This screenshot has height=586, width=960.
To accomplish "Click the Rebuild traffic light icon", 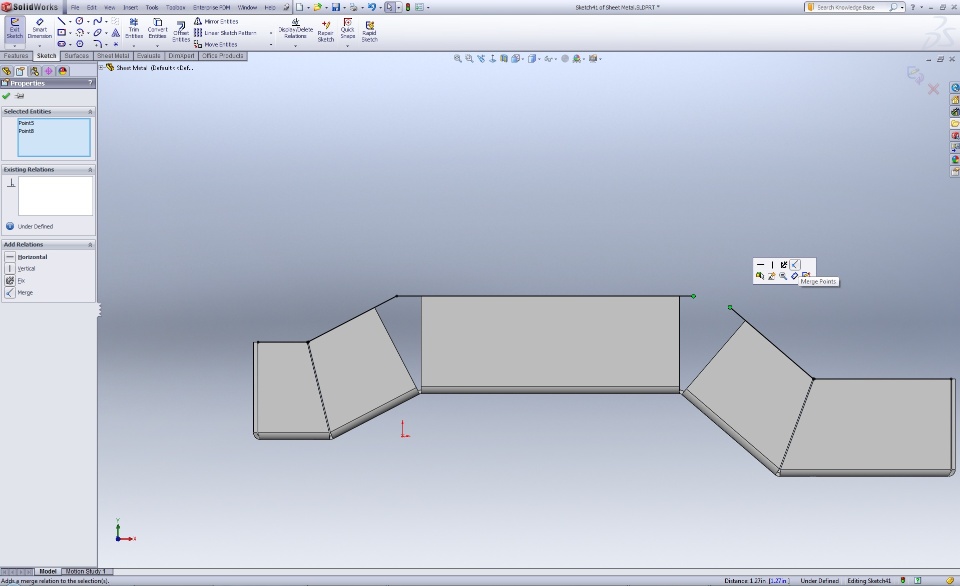I will 408,7.
